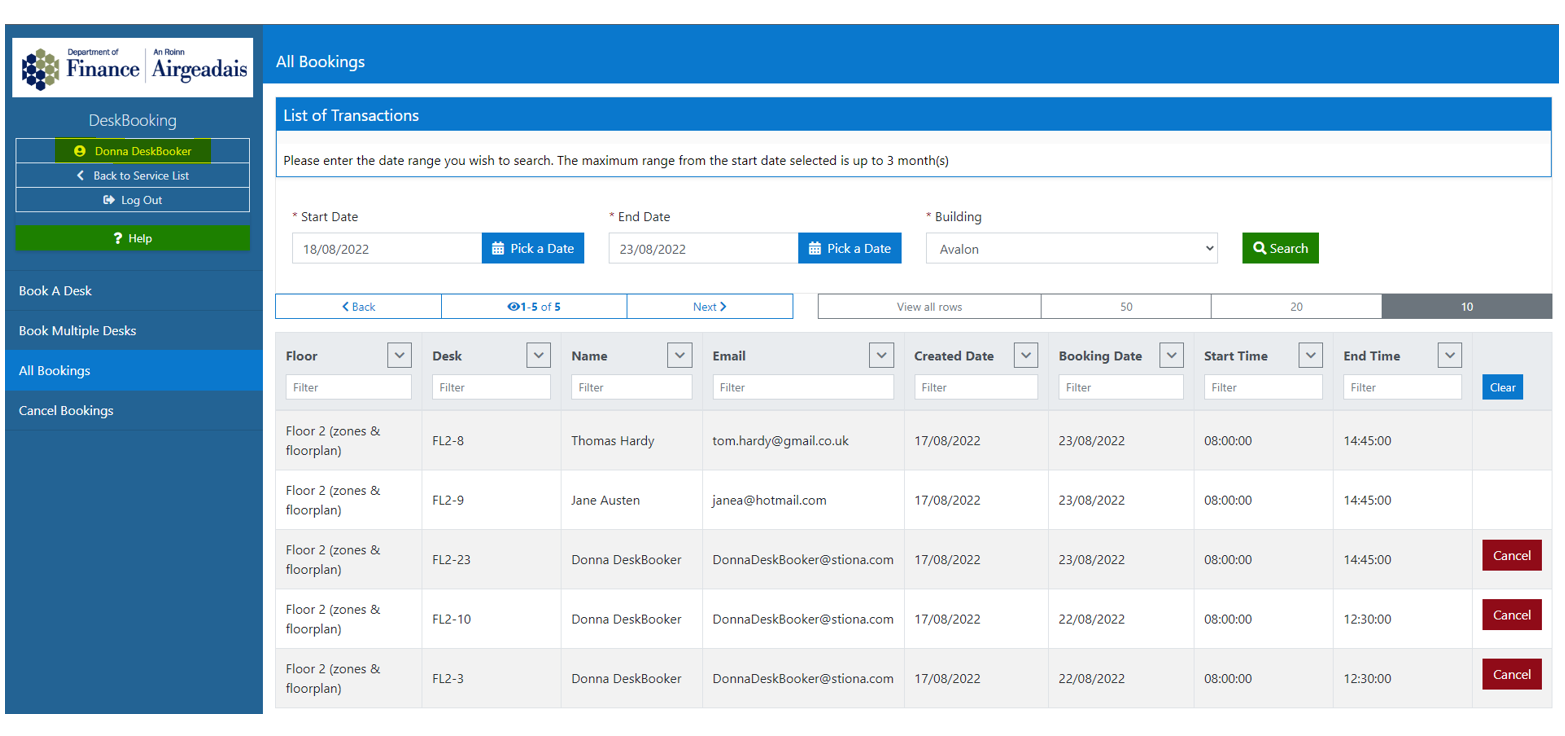Image resolution: width=1565 pixels, height=736 pixels.
Task: Open the End Time column dropdown
Action: point(1450,355)
